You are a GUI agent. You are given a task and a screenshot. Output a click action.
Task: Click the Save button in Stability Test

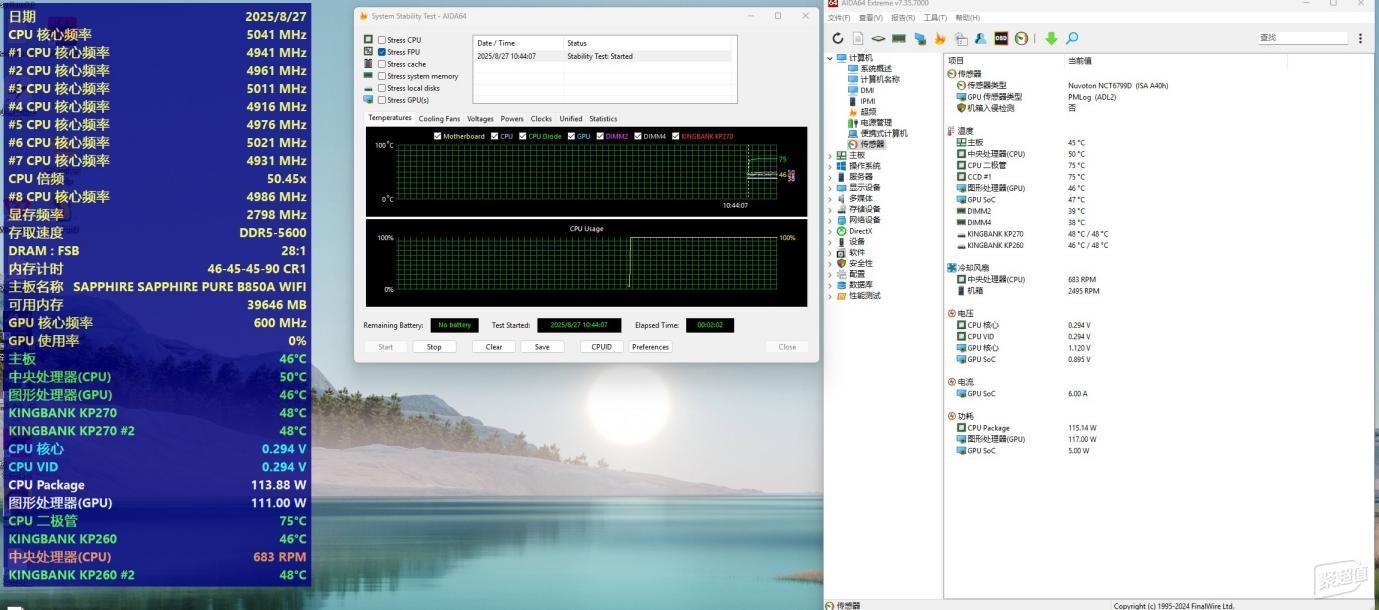[542, 347]
